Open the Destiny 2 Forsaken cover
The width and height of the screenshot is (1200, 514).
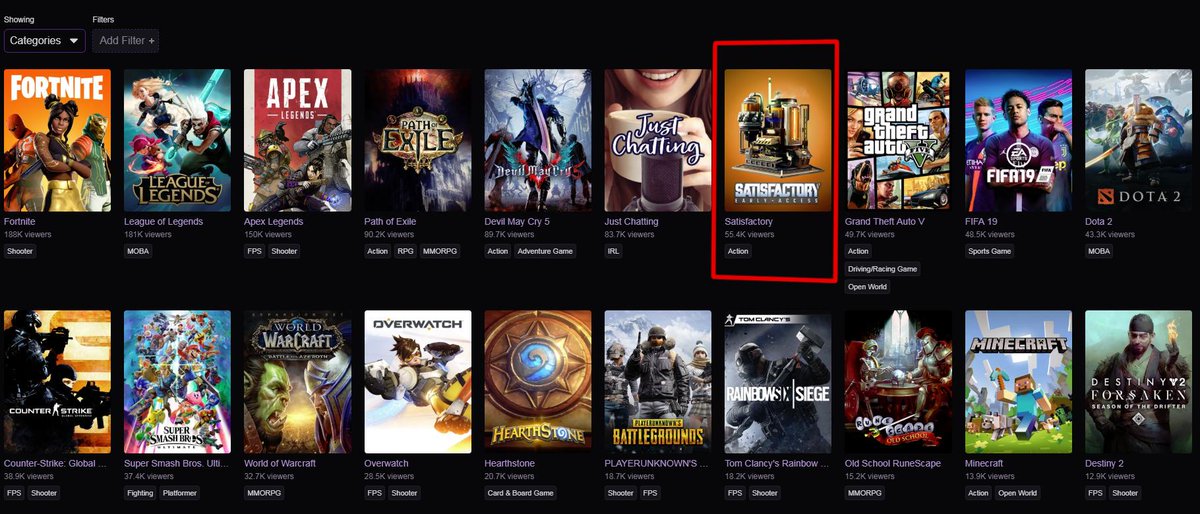[1138, 381]
